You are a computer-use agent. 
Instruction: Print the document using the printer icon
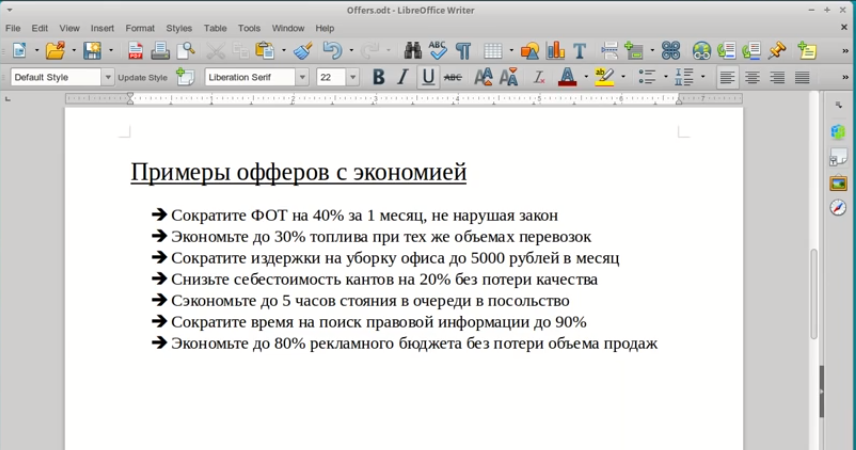point(160,51)
